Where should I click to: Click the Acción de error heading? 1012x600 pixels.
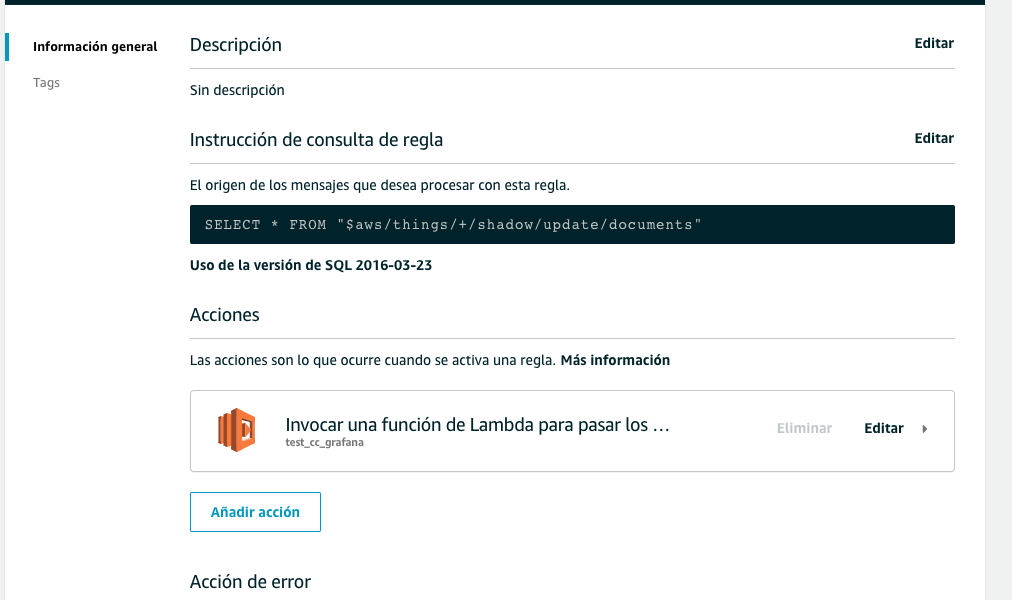pyautogui.click(x=250, y=582)
